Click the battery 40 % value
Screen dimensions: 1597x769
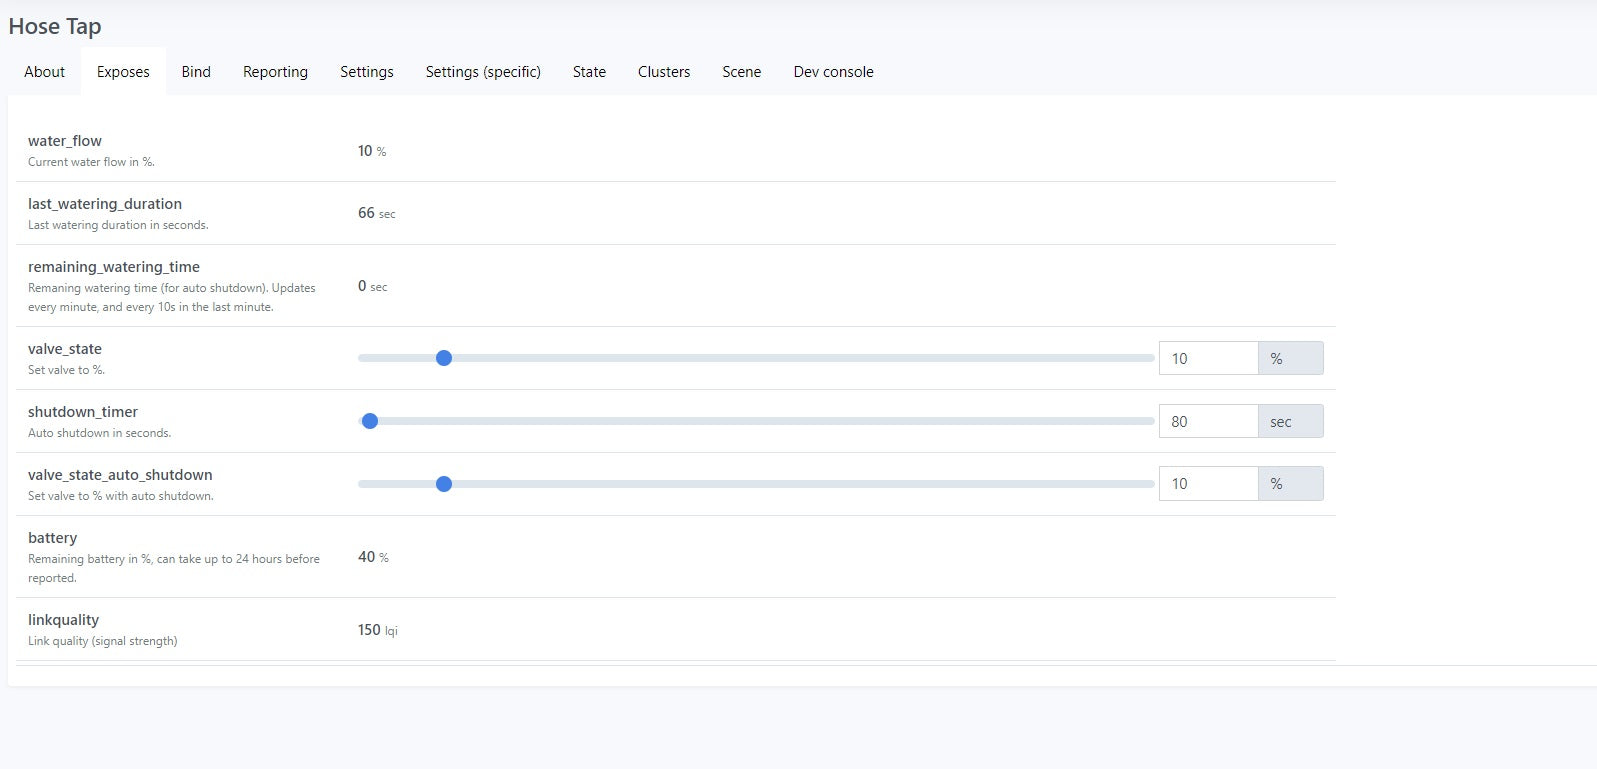pyautogui.click(x=373, y=557)
